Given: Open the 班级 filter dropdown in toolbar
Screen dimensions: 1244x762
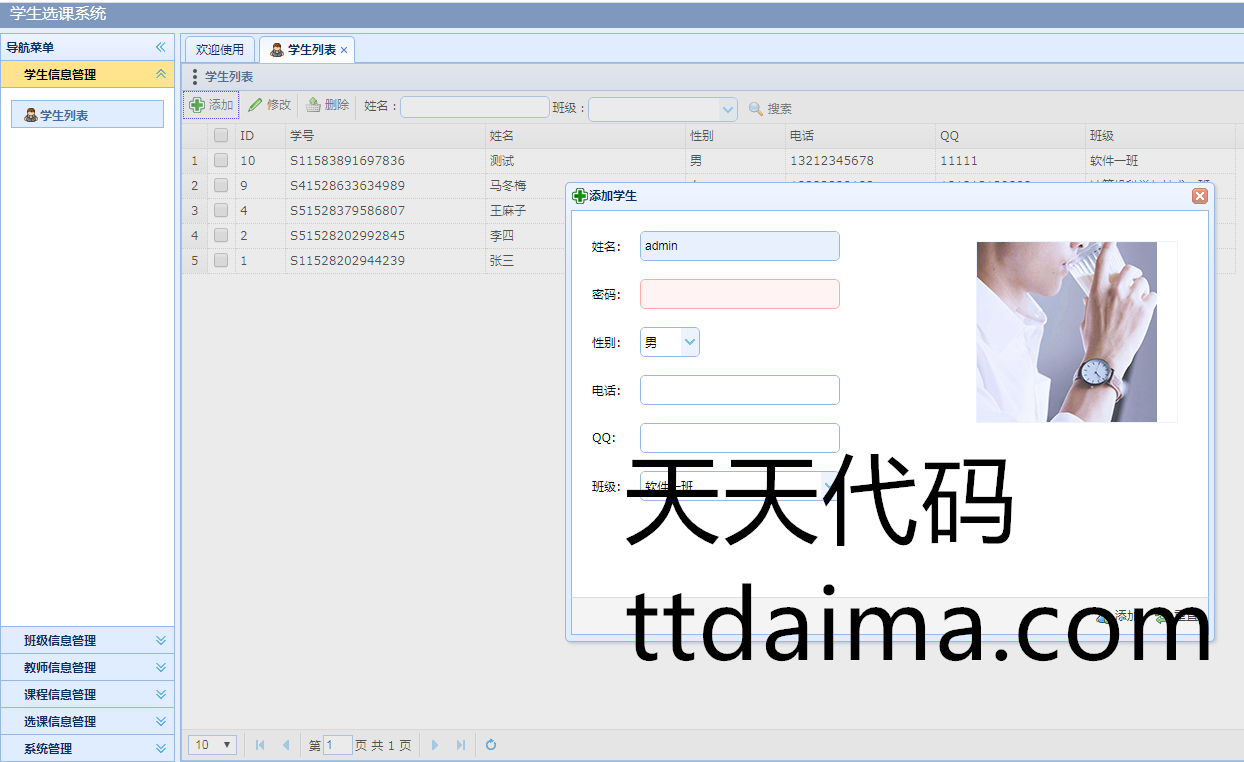Looking at the screenshot, I should pyautogui.click(x=727, y=109).
